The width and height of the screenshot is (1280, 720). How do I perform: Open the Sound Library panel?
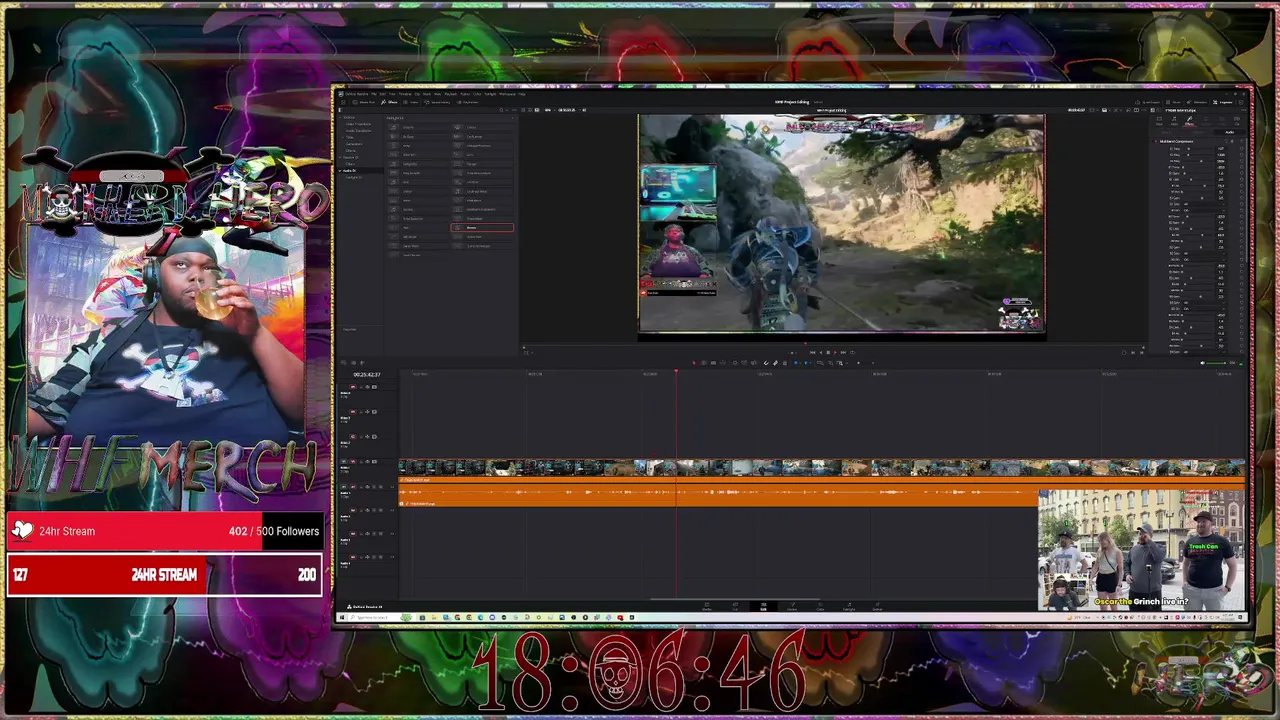pos(437,102)
